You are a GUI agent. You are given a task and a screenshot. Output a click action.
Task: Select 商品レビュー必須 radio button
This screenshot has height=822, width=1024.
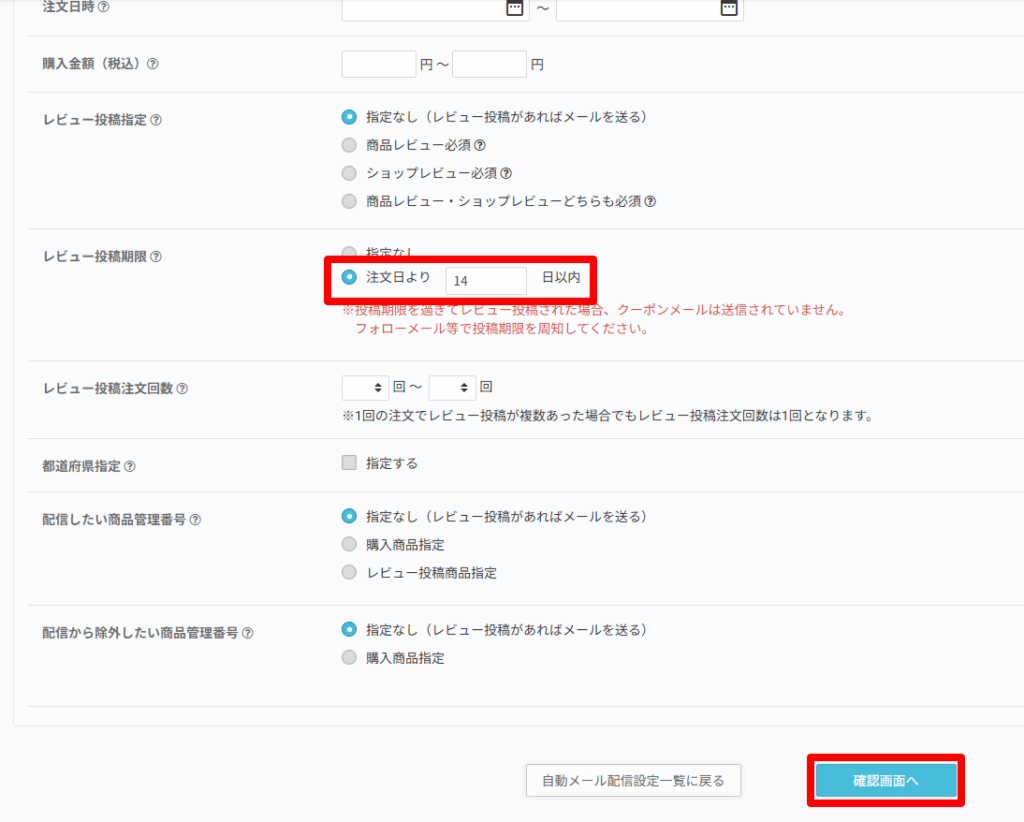coord(349,145)
